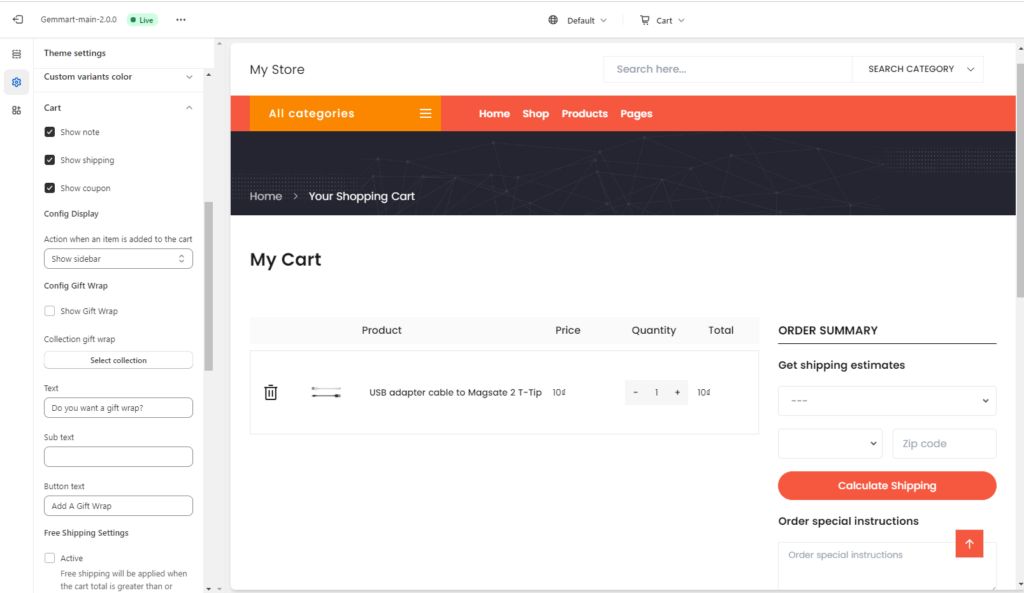Open the USB adapter cable product link
This screenshot has height=593, width=1024.
click(x=455, y=393)
